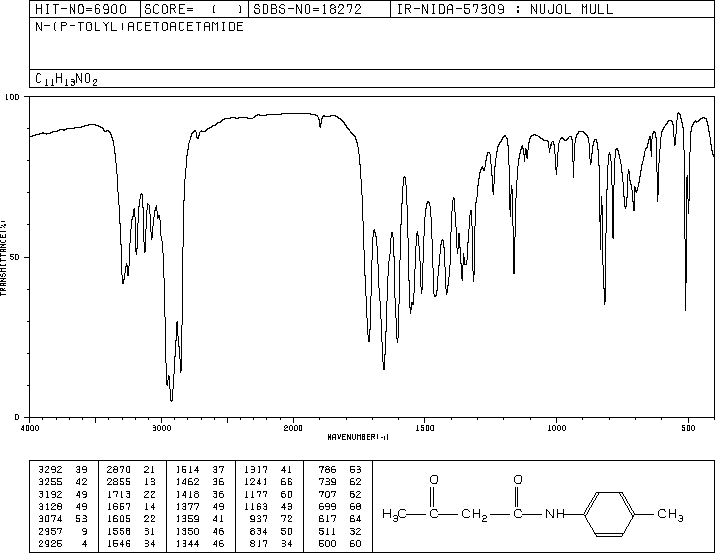715x553 pixels.
Task: Click the 500 tick label under the spectrum axis
Action: 688,428
